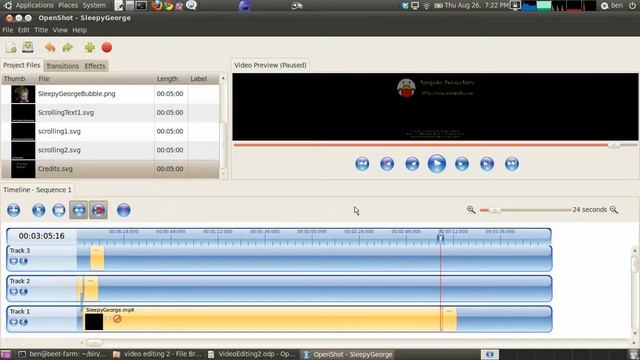Select Credits.svg in project files
The image size is (640, 360).
[110, 169]
